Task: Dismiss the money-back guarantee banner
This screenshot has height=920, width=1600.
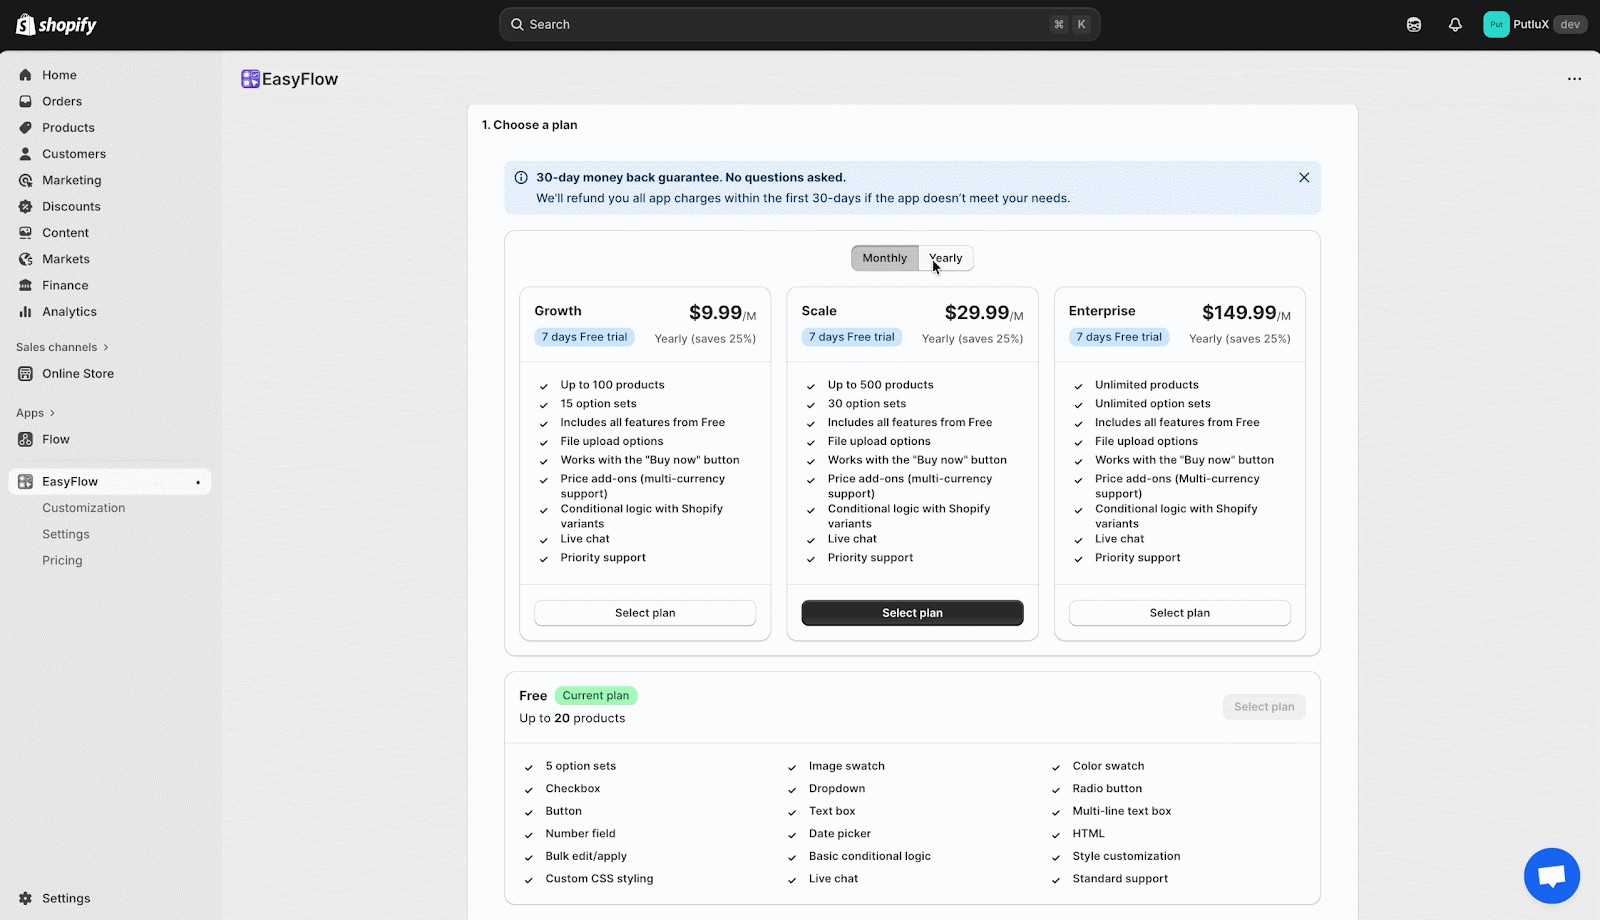Action: (1303, 177)
